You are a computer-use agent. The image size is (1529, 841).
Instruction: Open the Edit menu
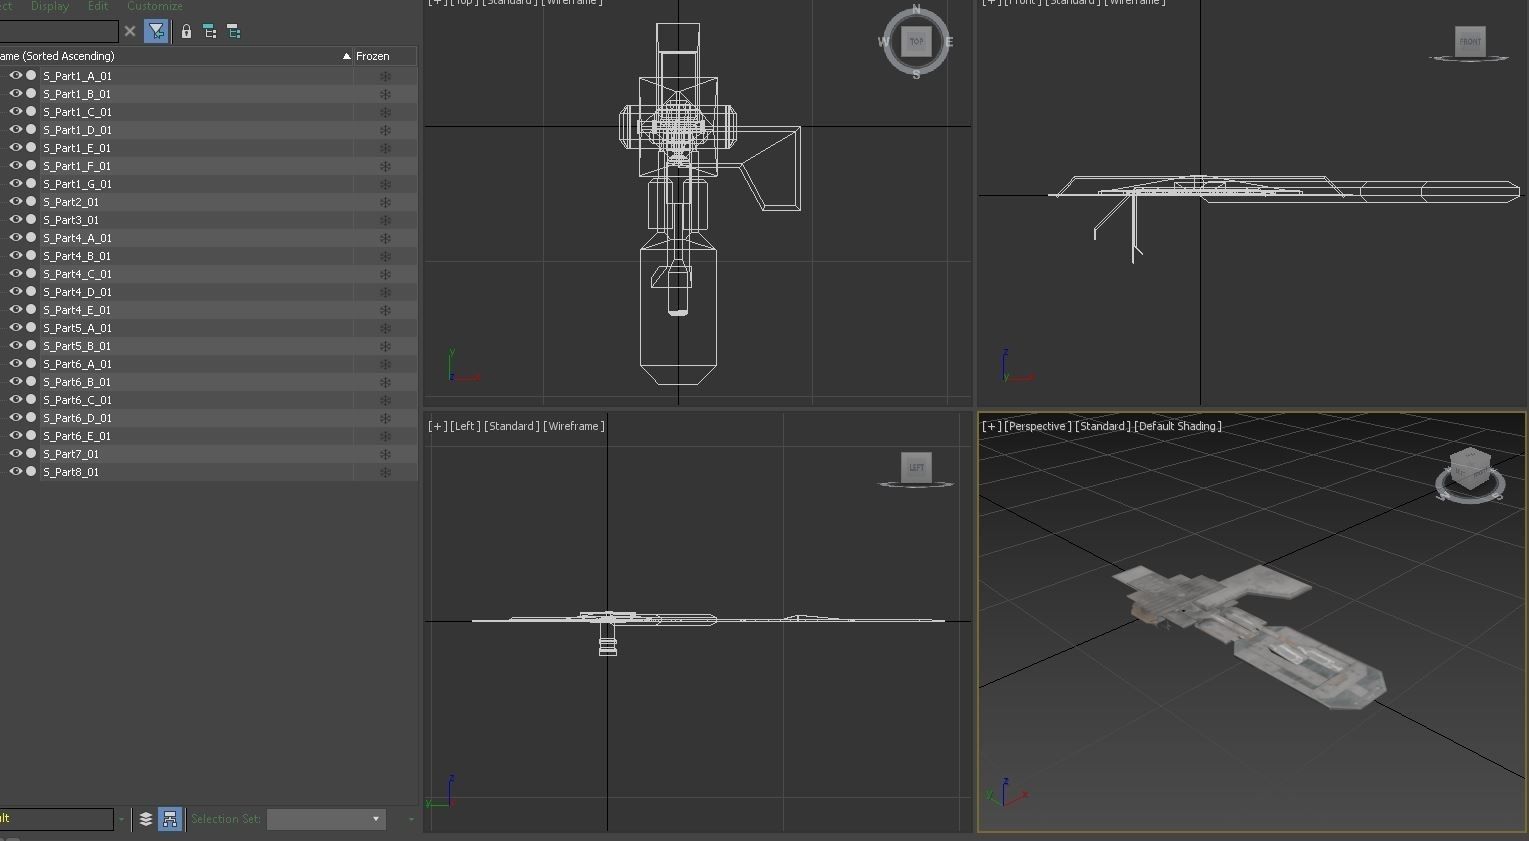pos(98,6)
